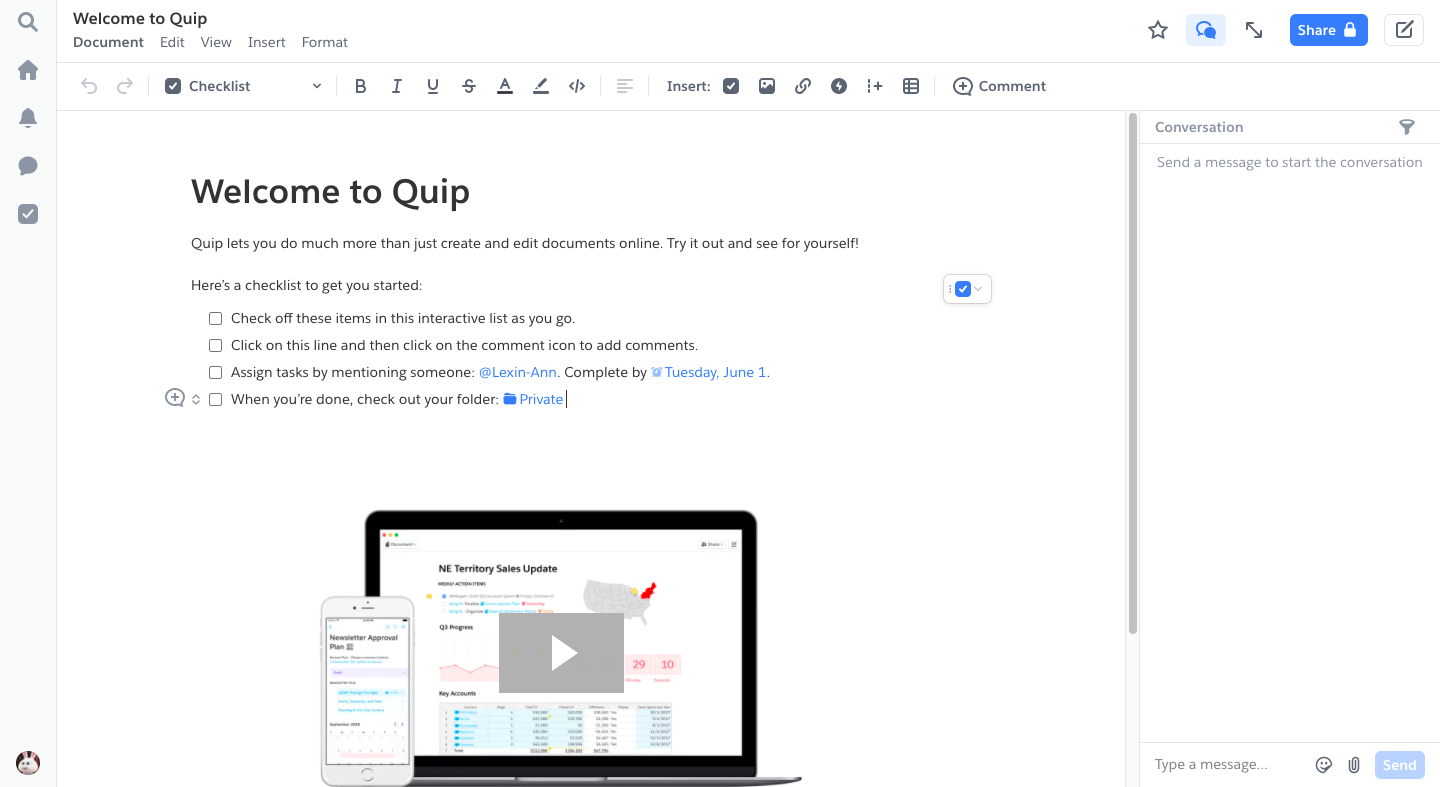Choose text color with the A swatch
The image size is (1440, 787).
click(505, 86)
